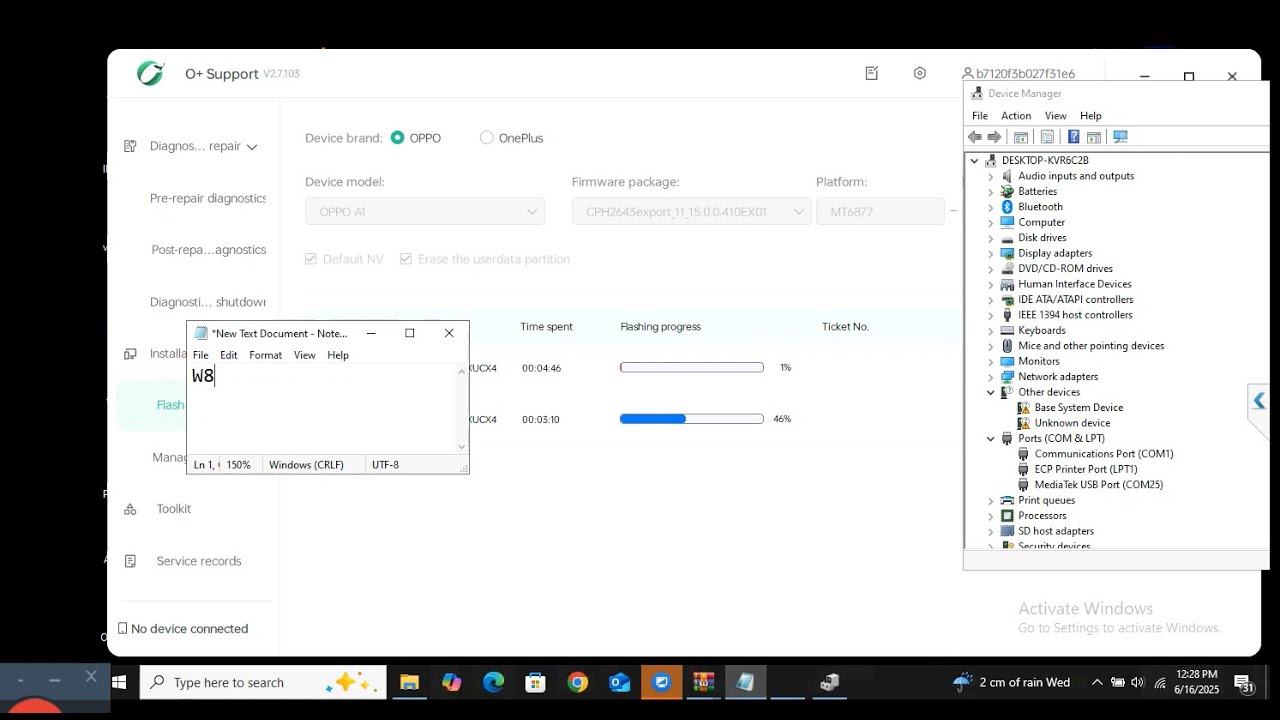Open Copilot icon on the taskbar

pyautogui.click(x=452, y=683)
